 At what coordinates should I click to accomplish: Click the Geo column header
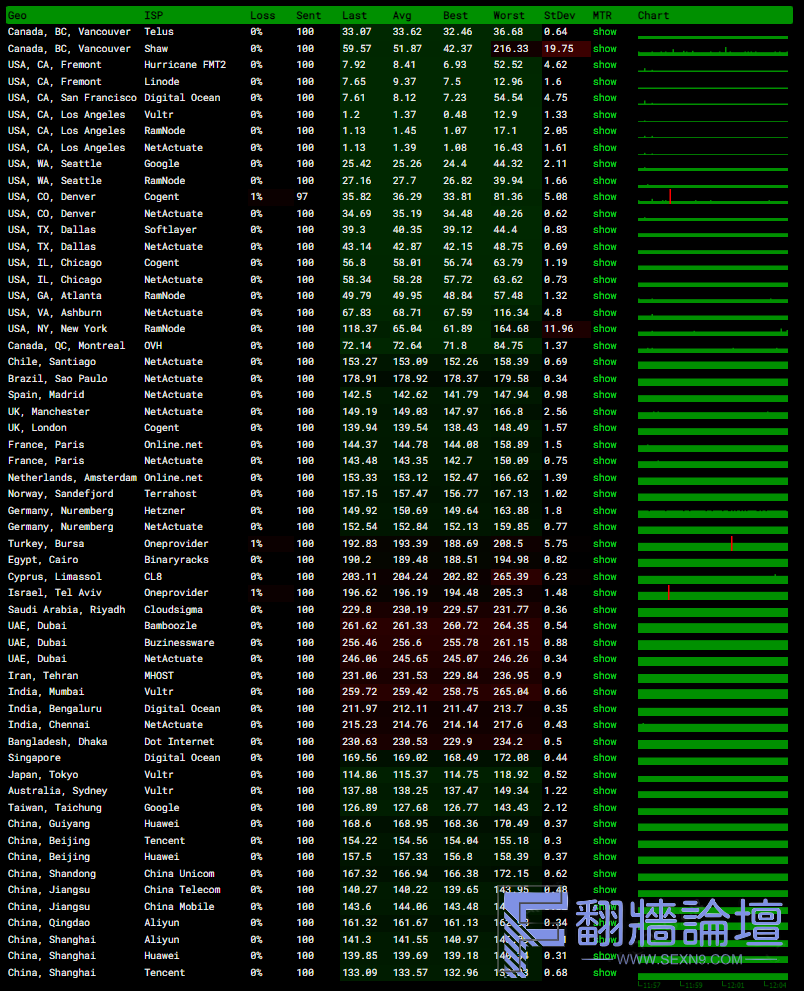(x=17, y=15)
